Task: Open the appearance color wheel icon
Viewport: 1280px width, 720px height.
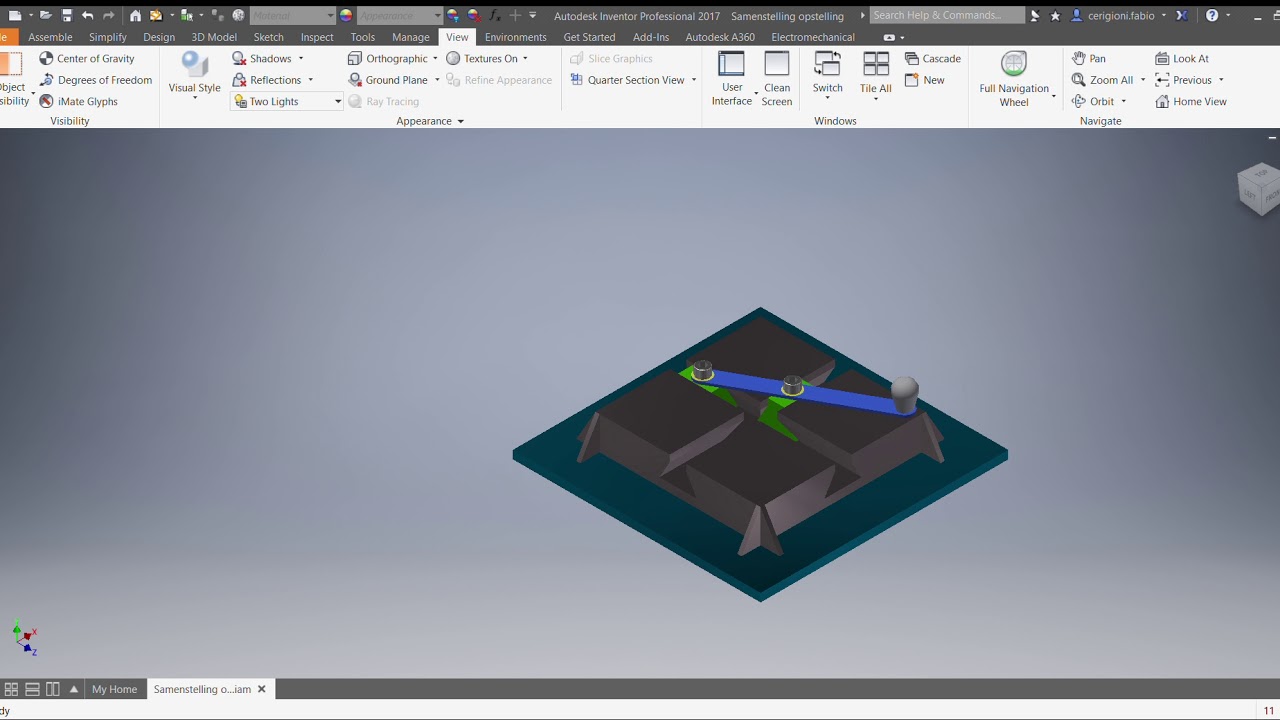Action: pos(346,15)
